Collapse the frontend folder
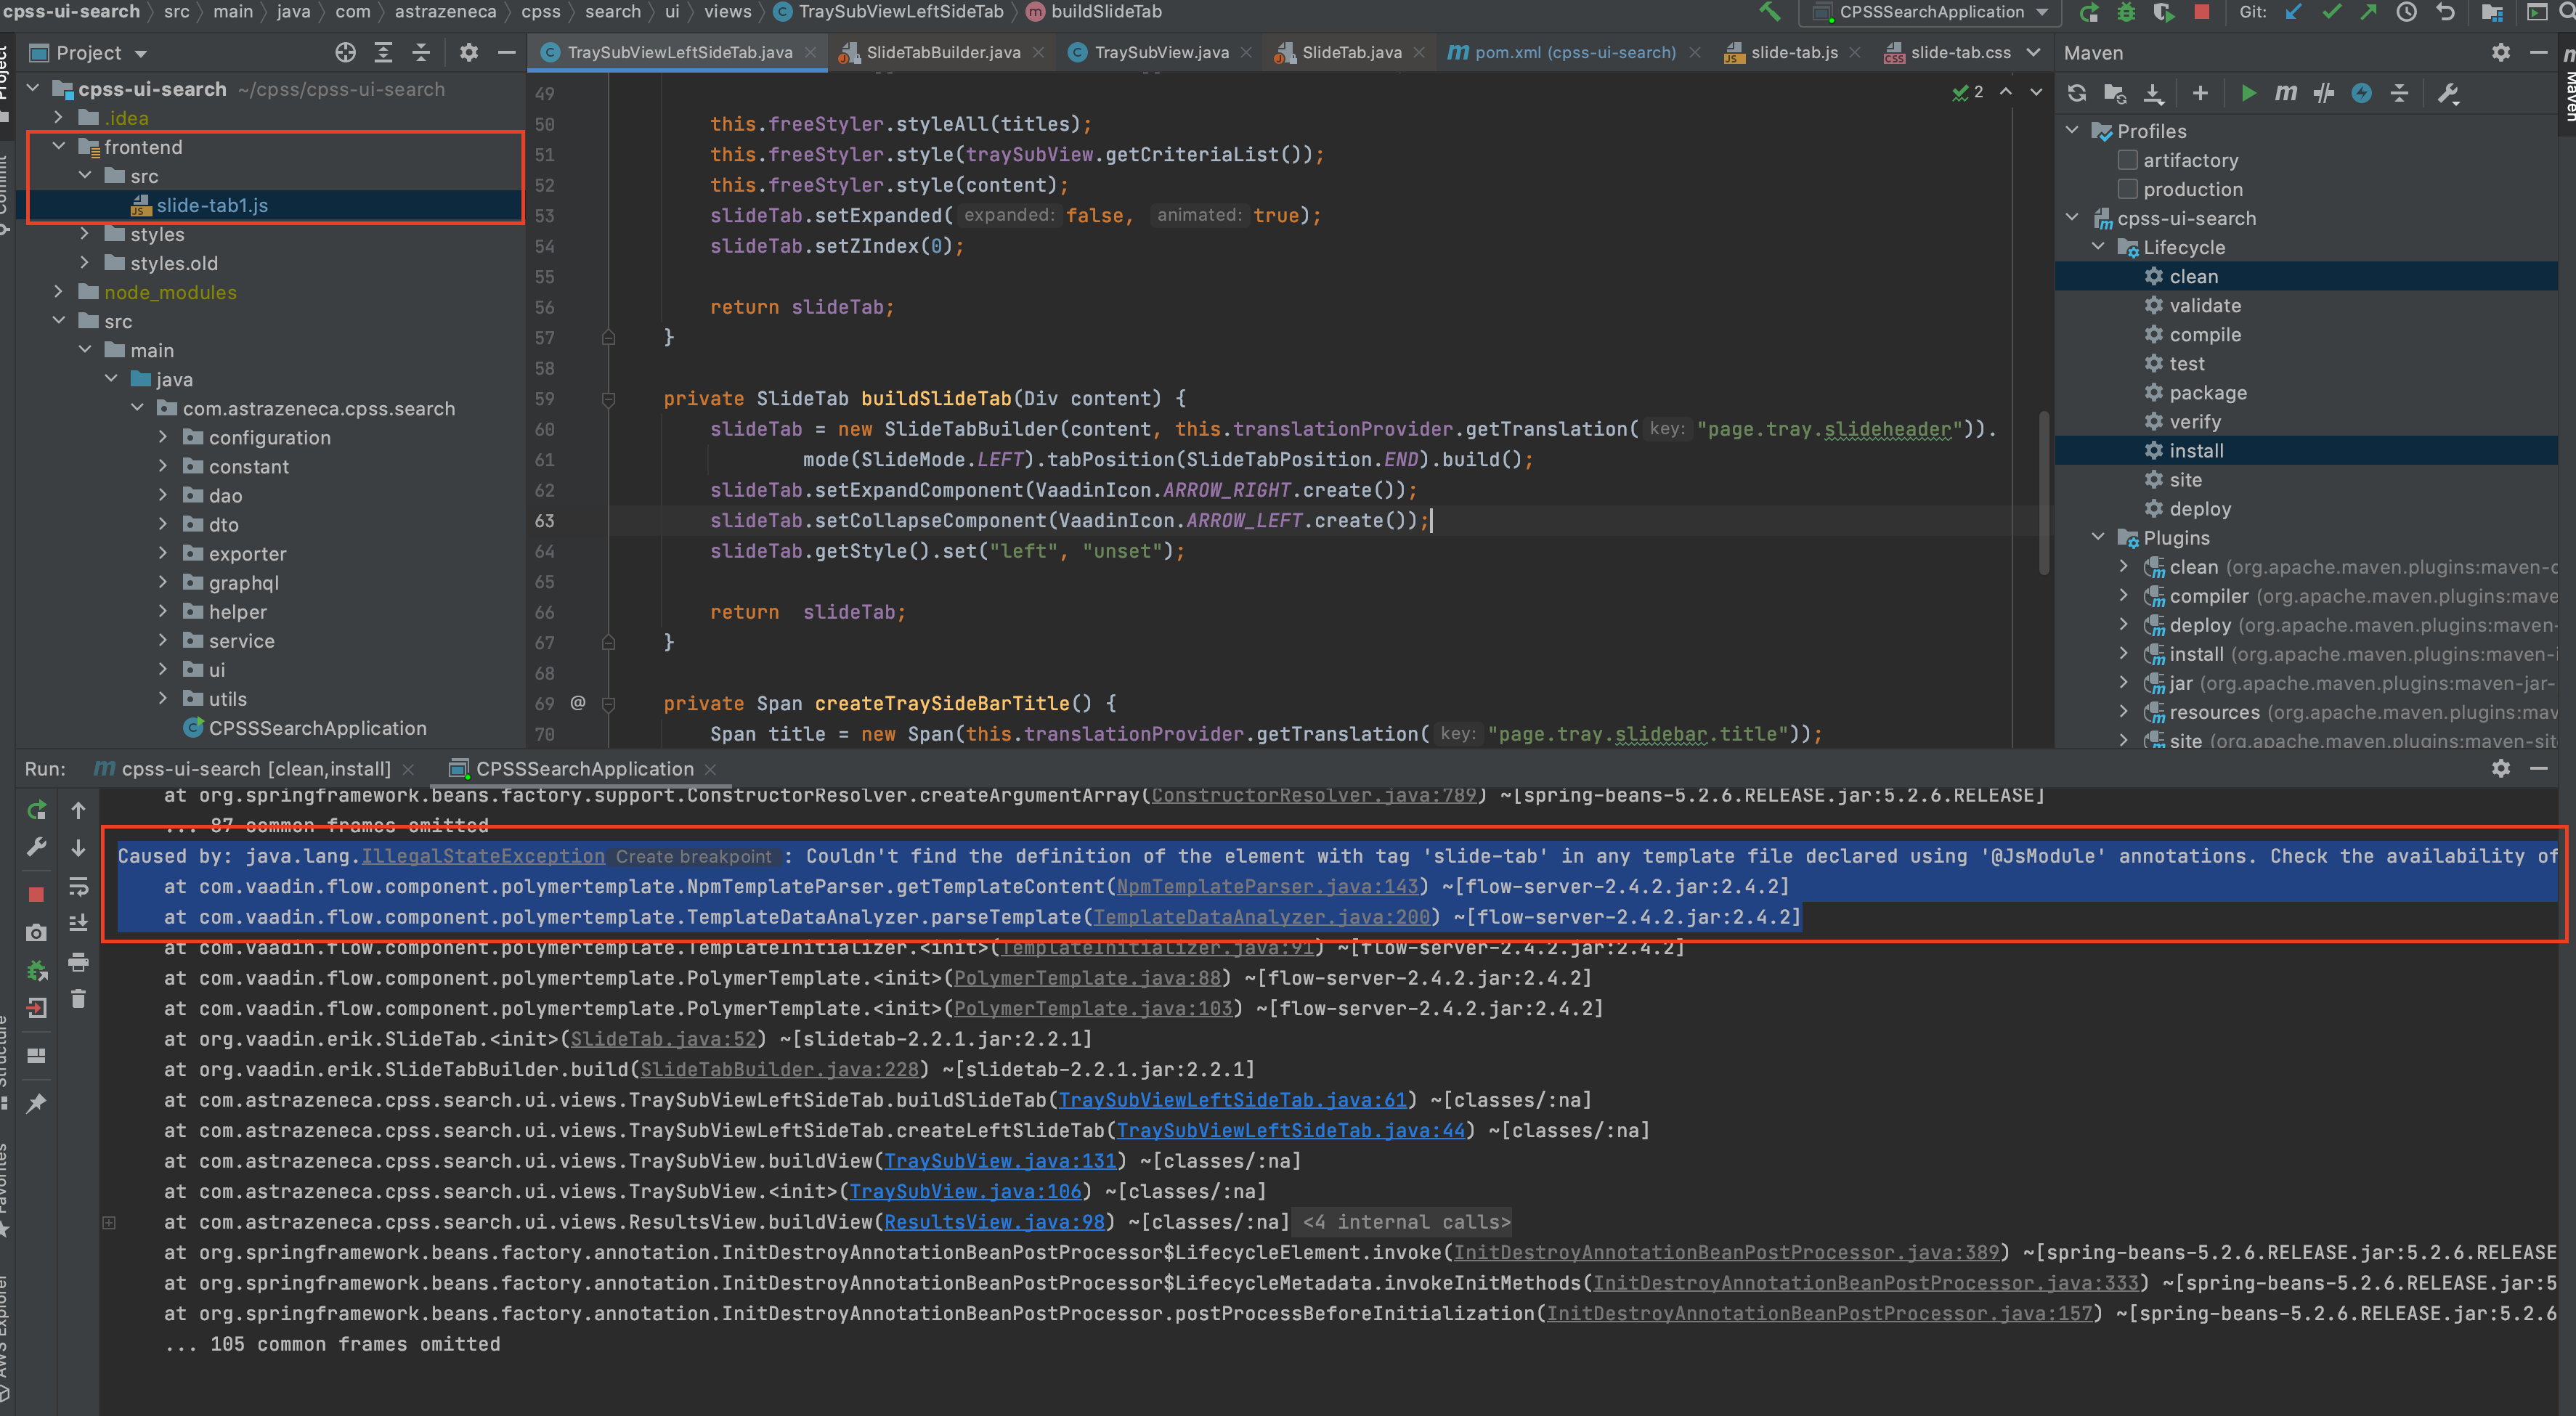 pyautogui.click(x=59, y=147)
